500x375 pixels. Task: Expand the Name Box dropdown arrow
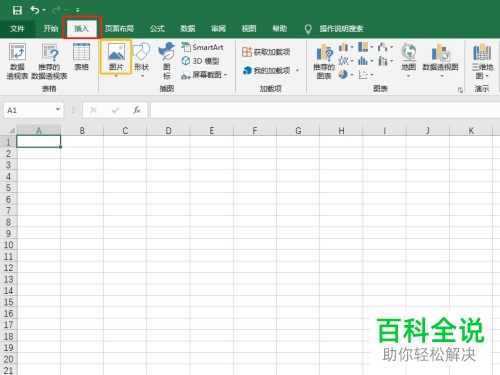(x=58, y=110)
